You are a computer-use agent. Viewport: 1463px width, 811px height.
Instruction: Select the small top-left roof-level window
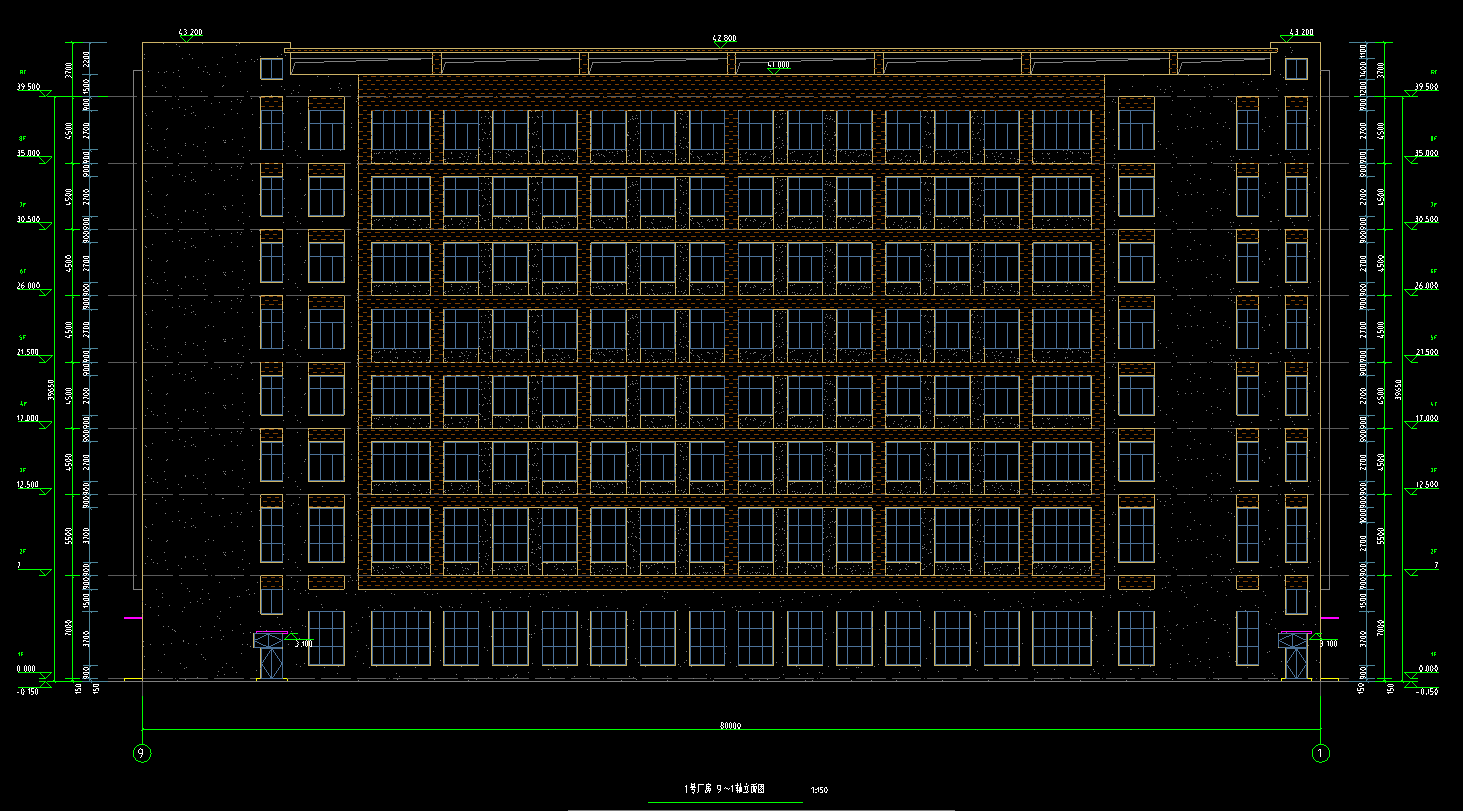pos(271,69)
